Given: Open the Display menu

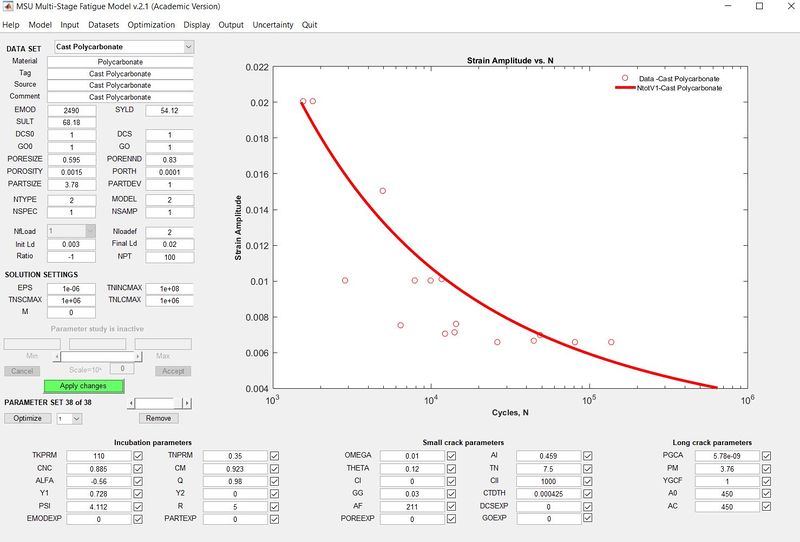Looking at the screenshot, I should click(196, 24).
